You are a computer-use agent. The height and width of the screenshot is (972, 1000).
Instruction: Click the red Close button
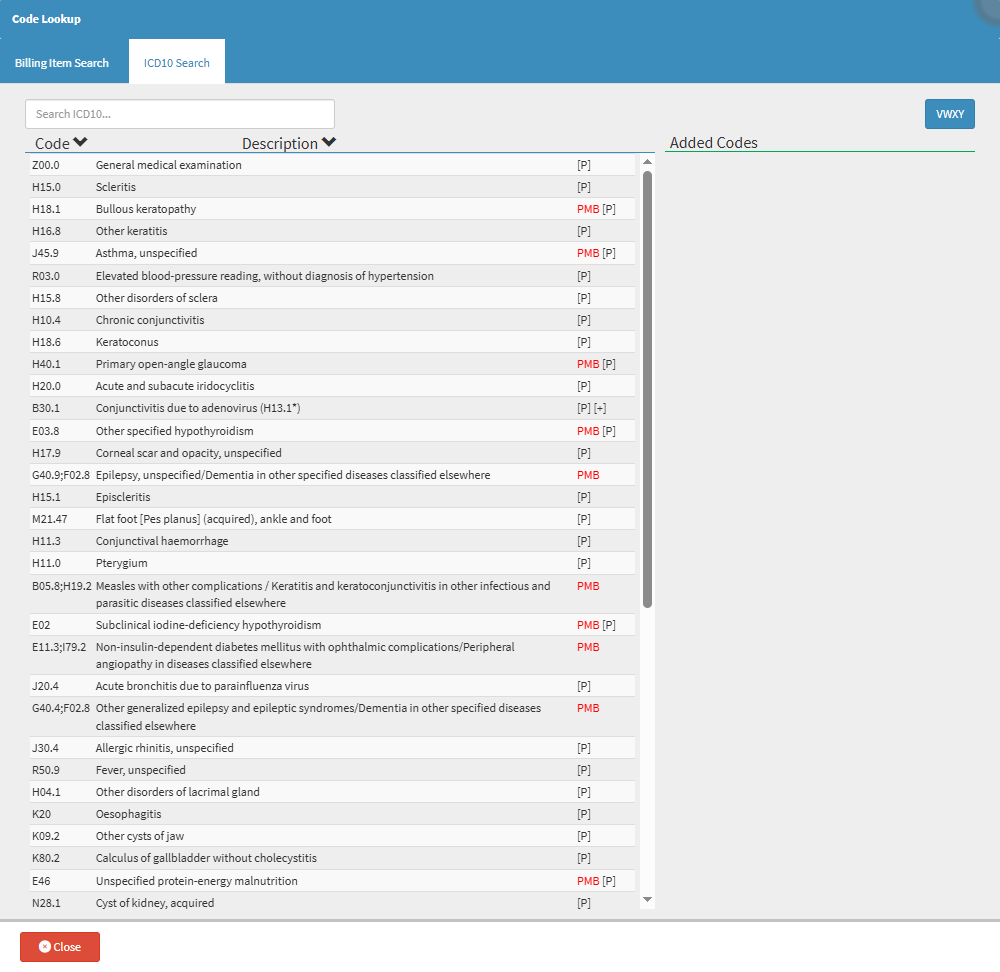pos(60,946)
